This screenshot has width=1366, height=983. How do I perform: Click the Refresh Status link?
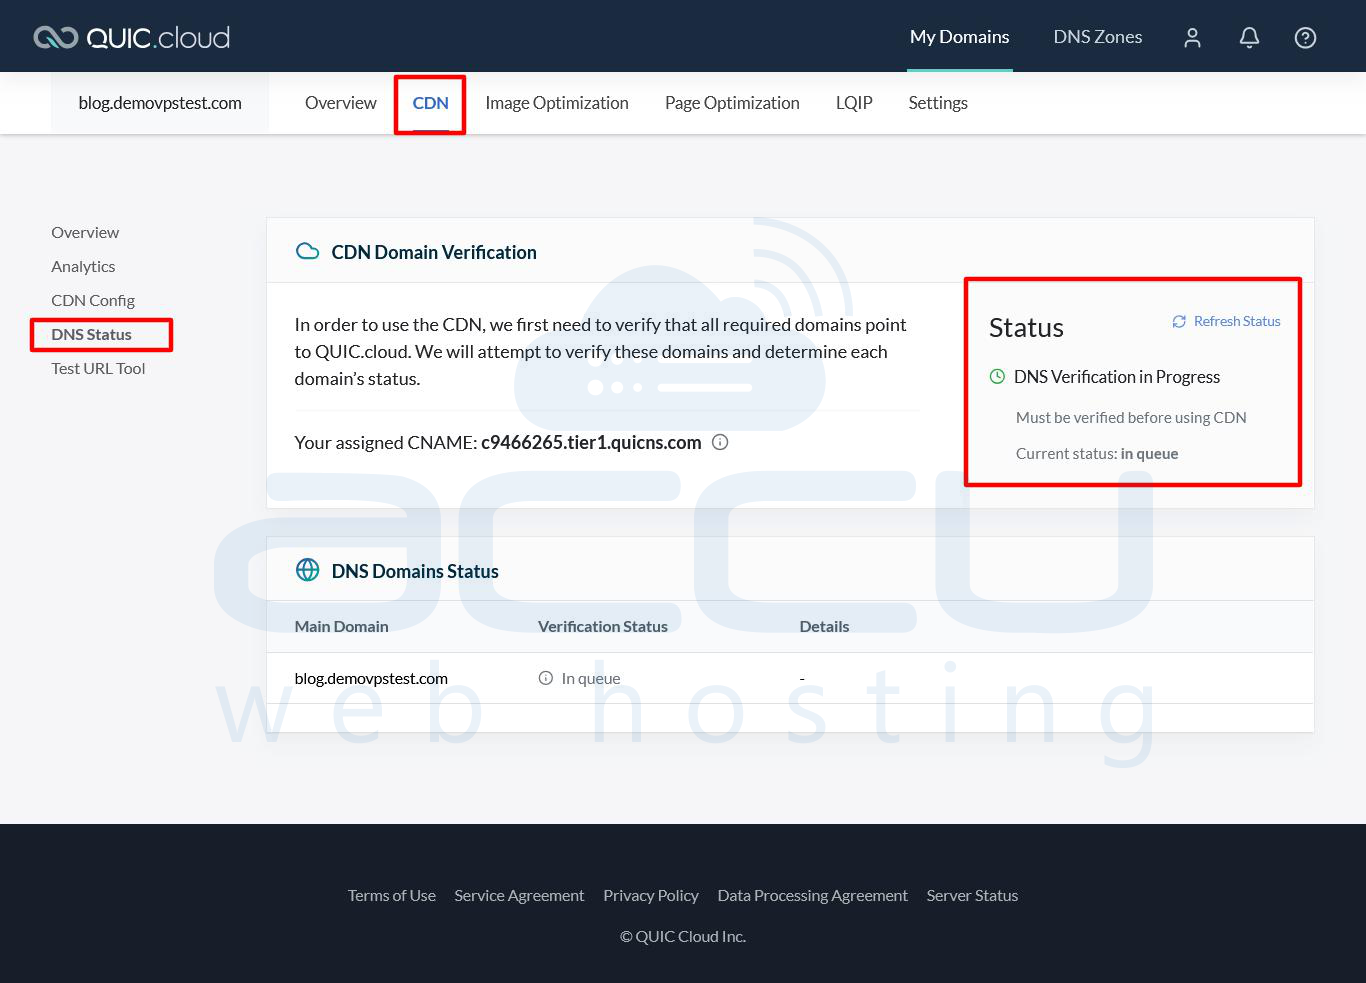coord(1237,321)
